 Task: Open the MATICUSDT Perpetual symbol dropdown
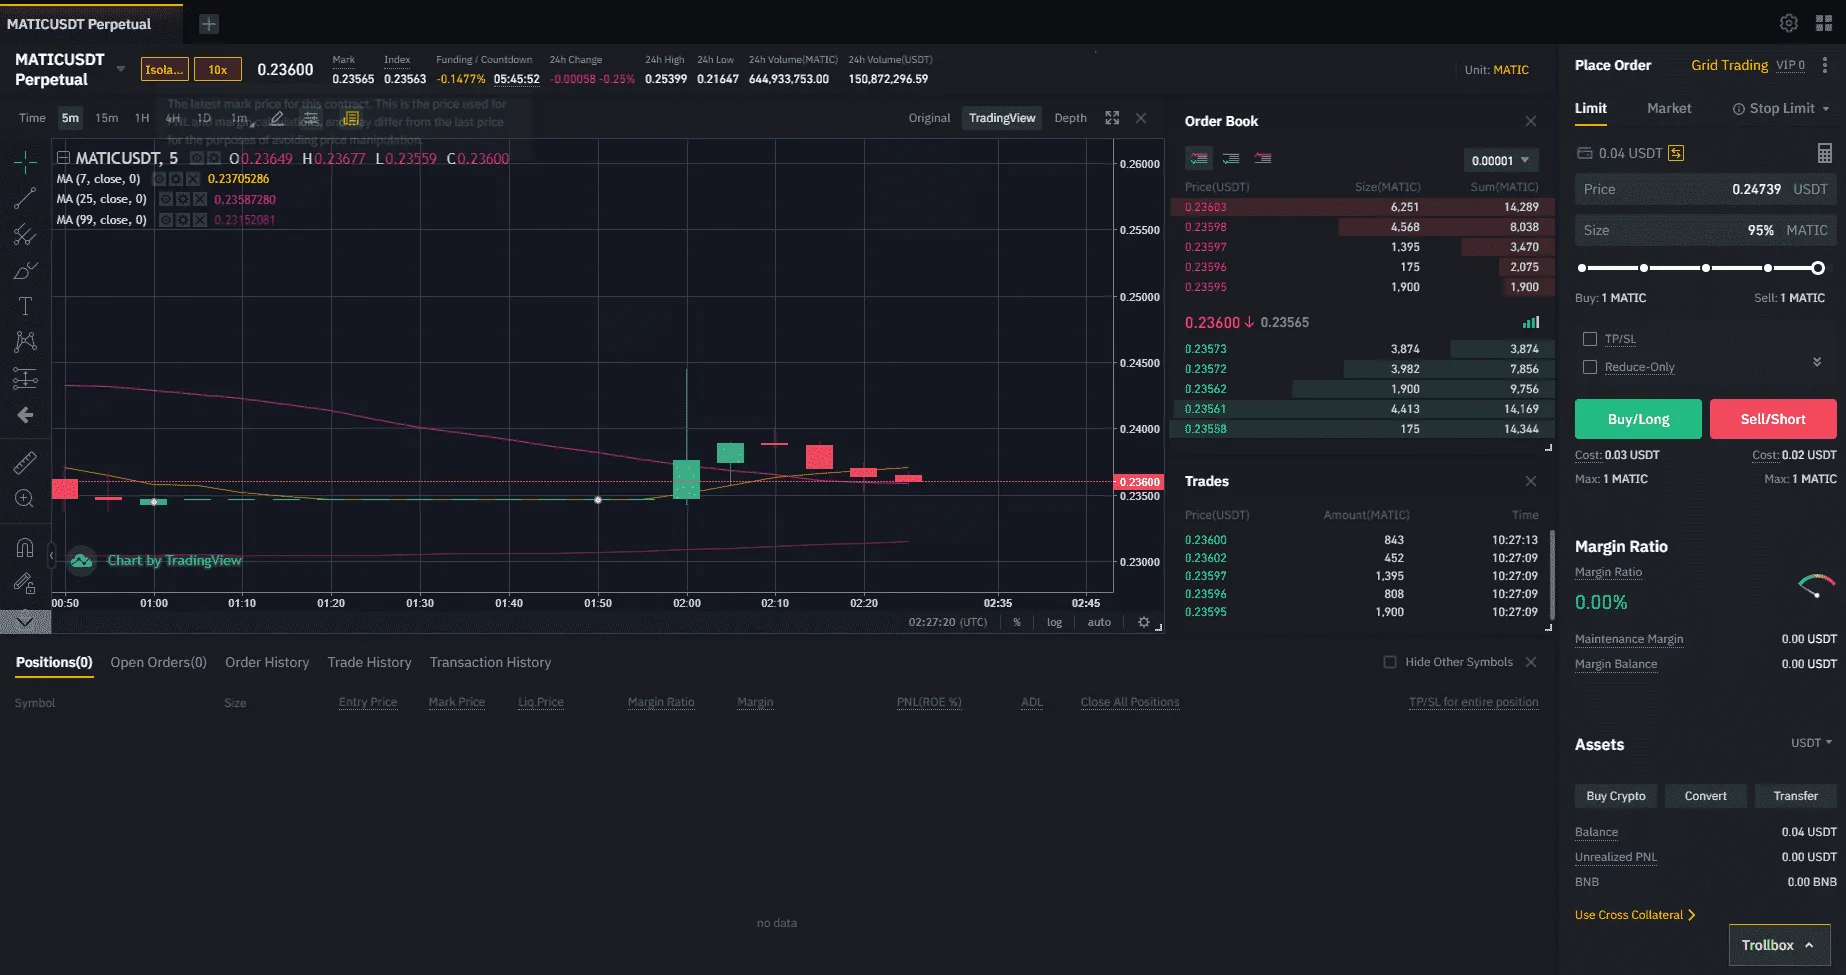(x=121, y=69)
